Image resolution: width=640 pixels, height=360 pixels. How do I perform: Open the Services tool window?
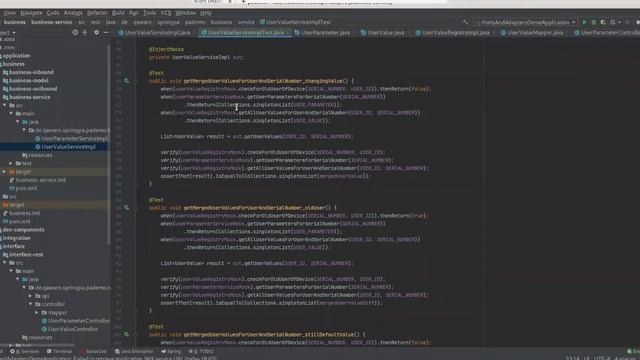tap(24, 351)
